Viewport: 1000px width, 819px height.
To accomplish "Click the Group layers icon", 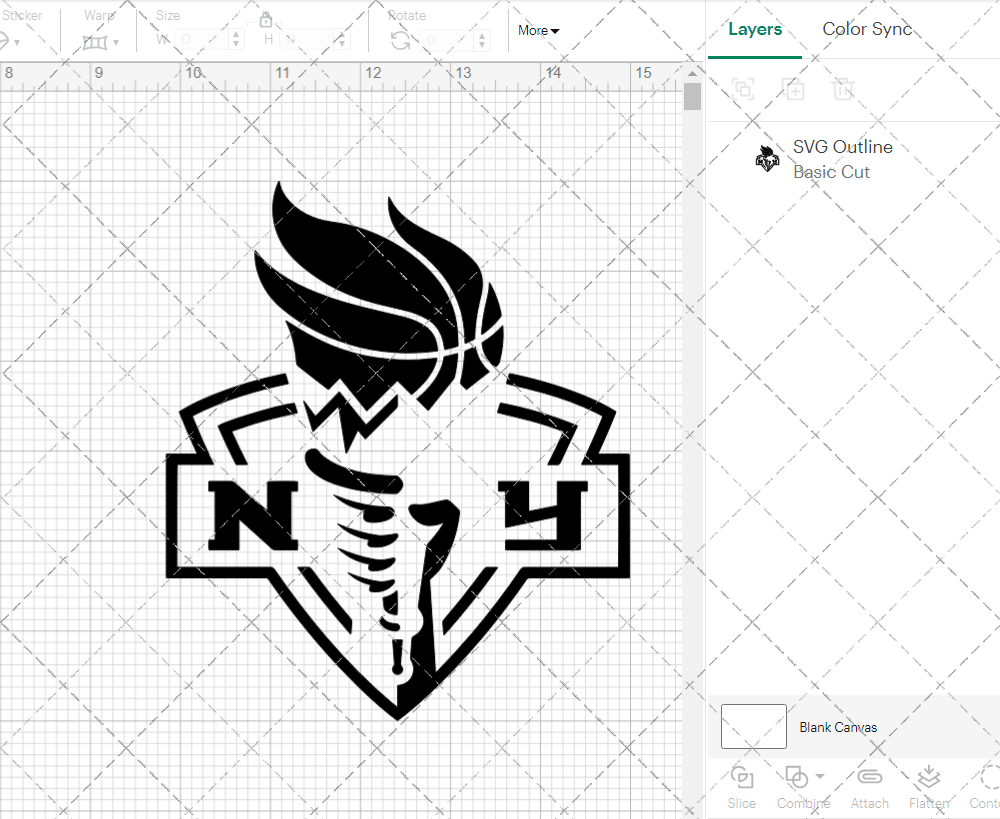I will 742,89.
